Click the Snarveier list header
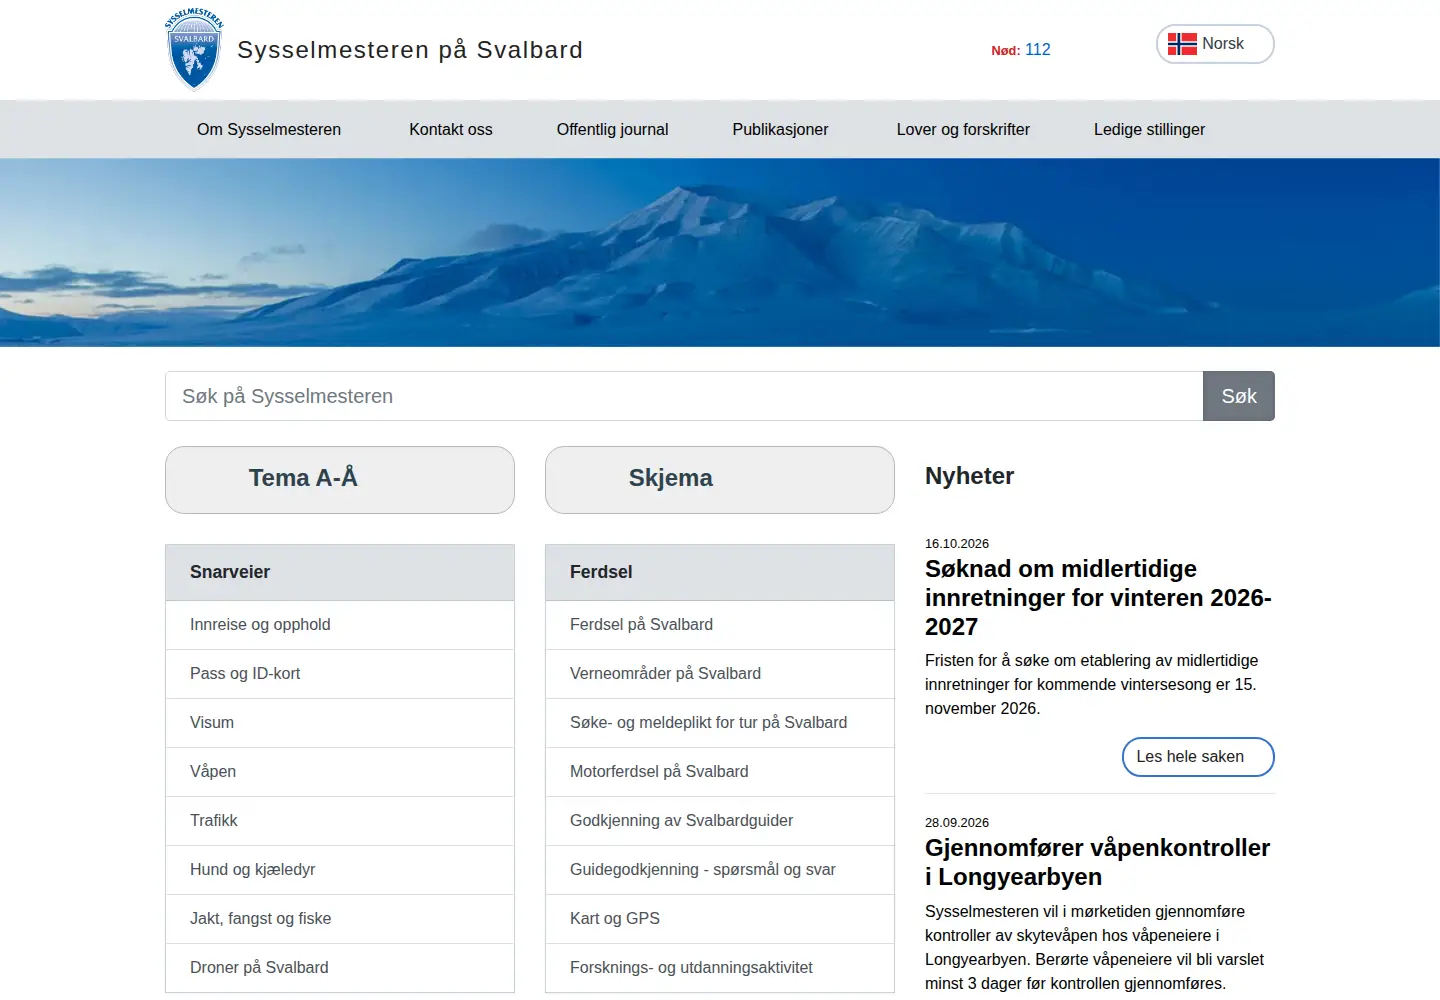Screen dimensions: 1440x1000 [340, 573]
